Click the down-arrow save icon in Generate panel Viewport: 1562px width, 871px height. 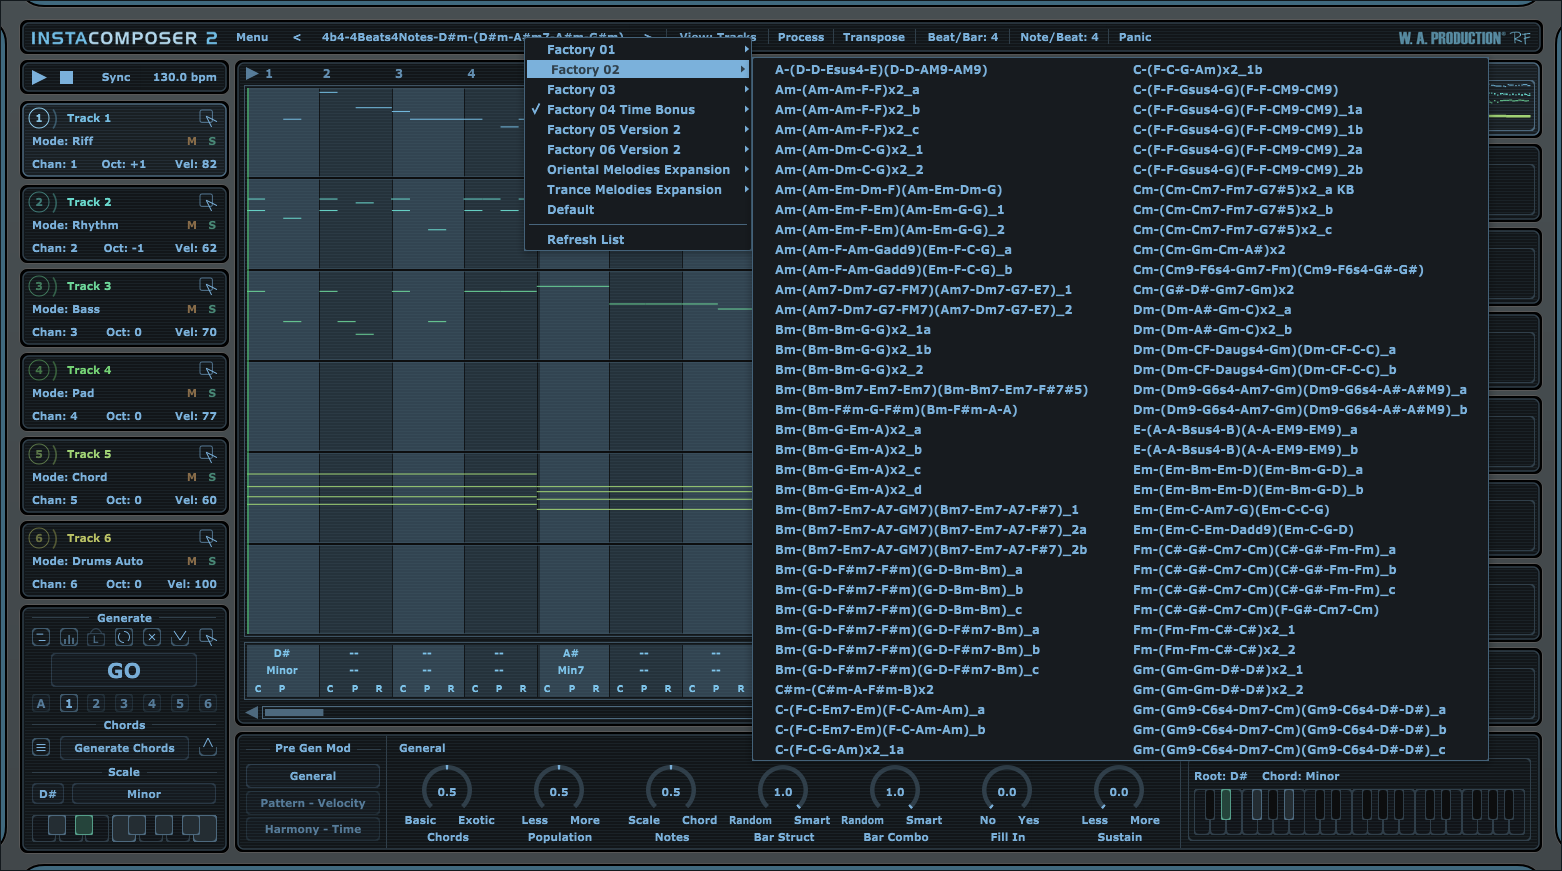[x=180, y=637]
